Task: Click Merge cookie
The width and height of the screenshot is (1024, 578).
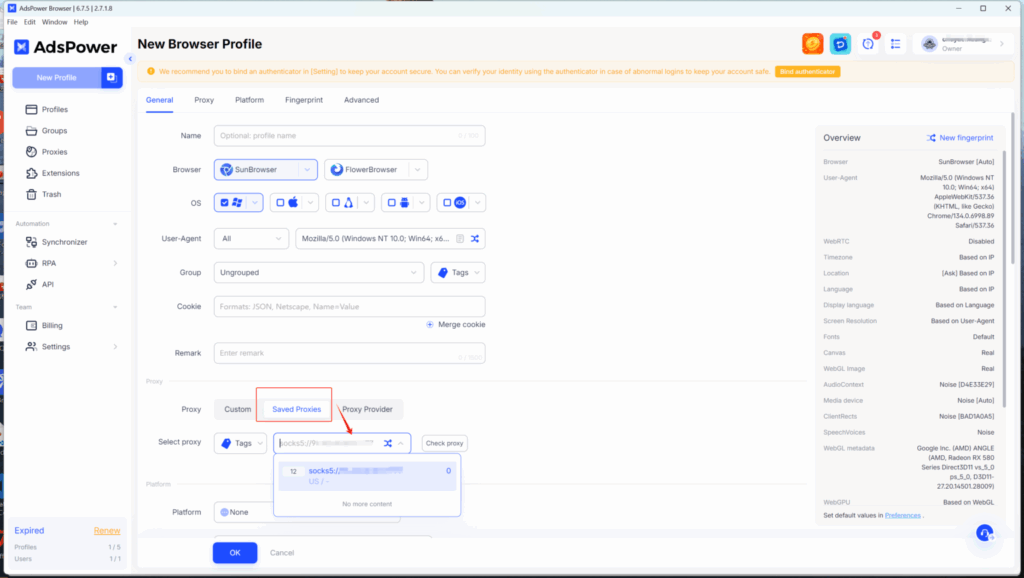Action: click(455, 325)
